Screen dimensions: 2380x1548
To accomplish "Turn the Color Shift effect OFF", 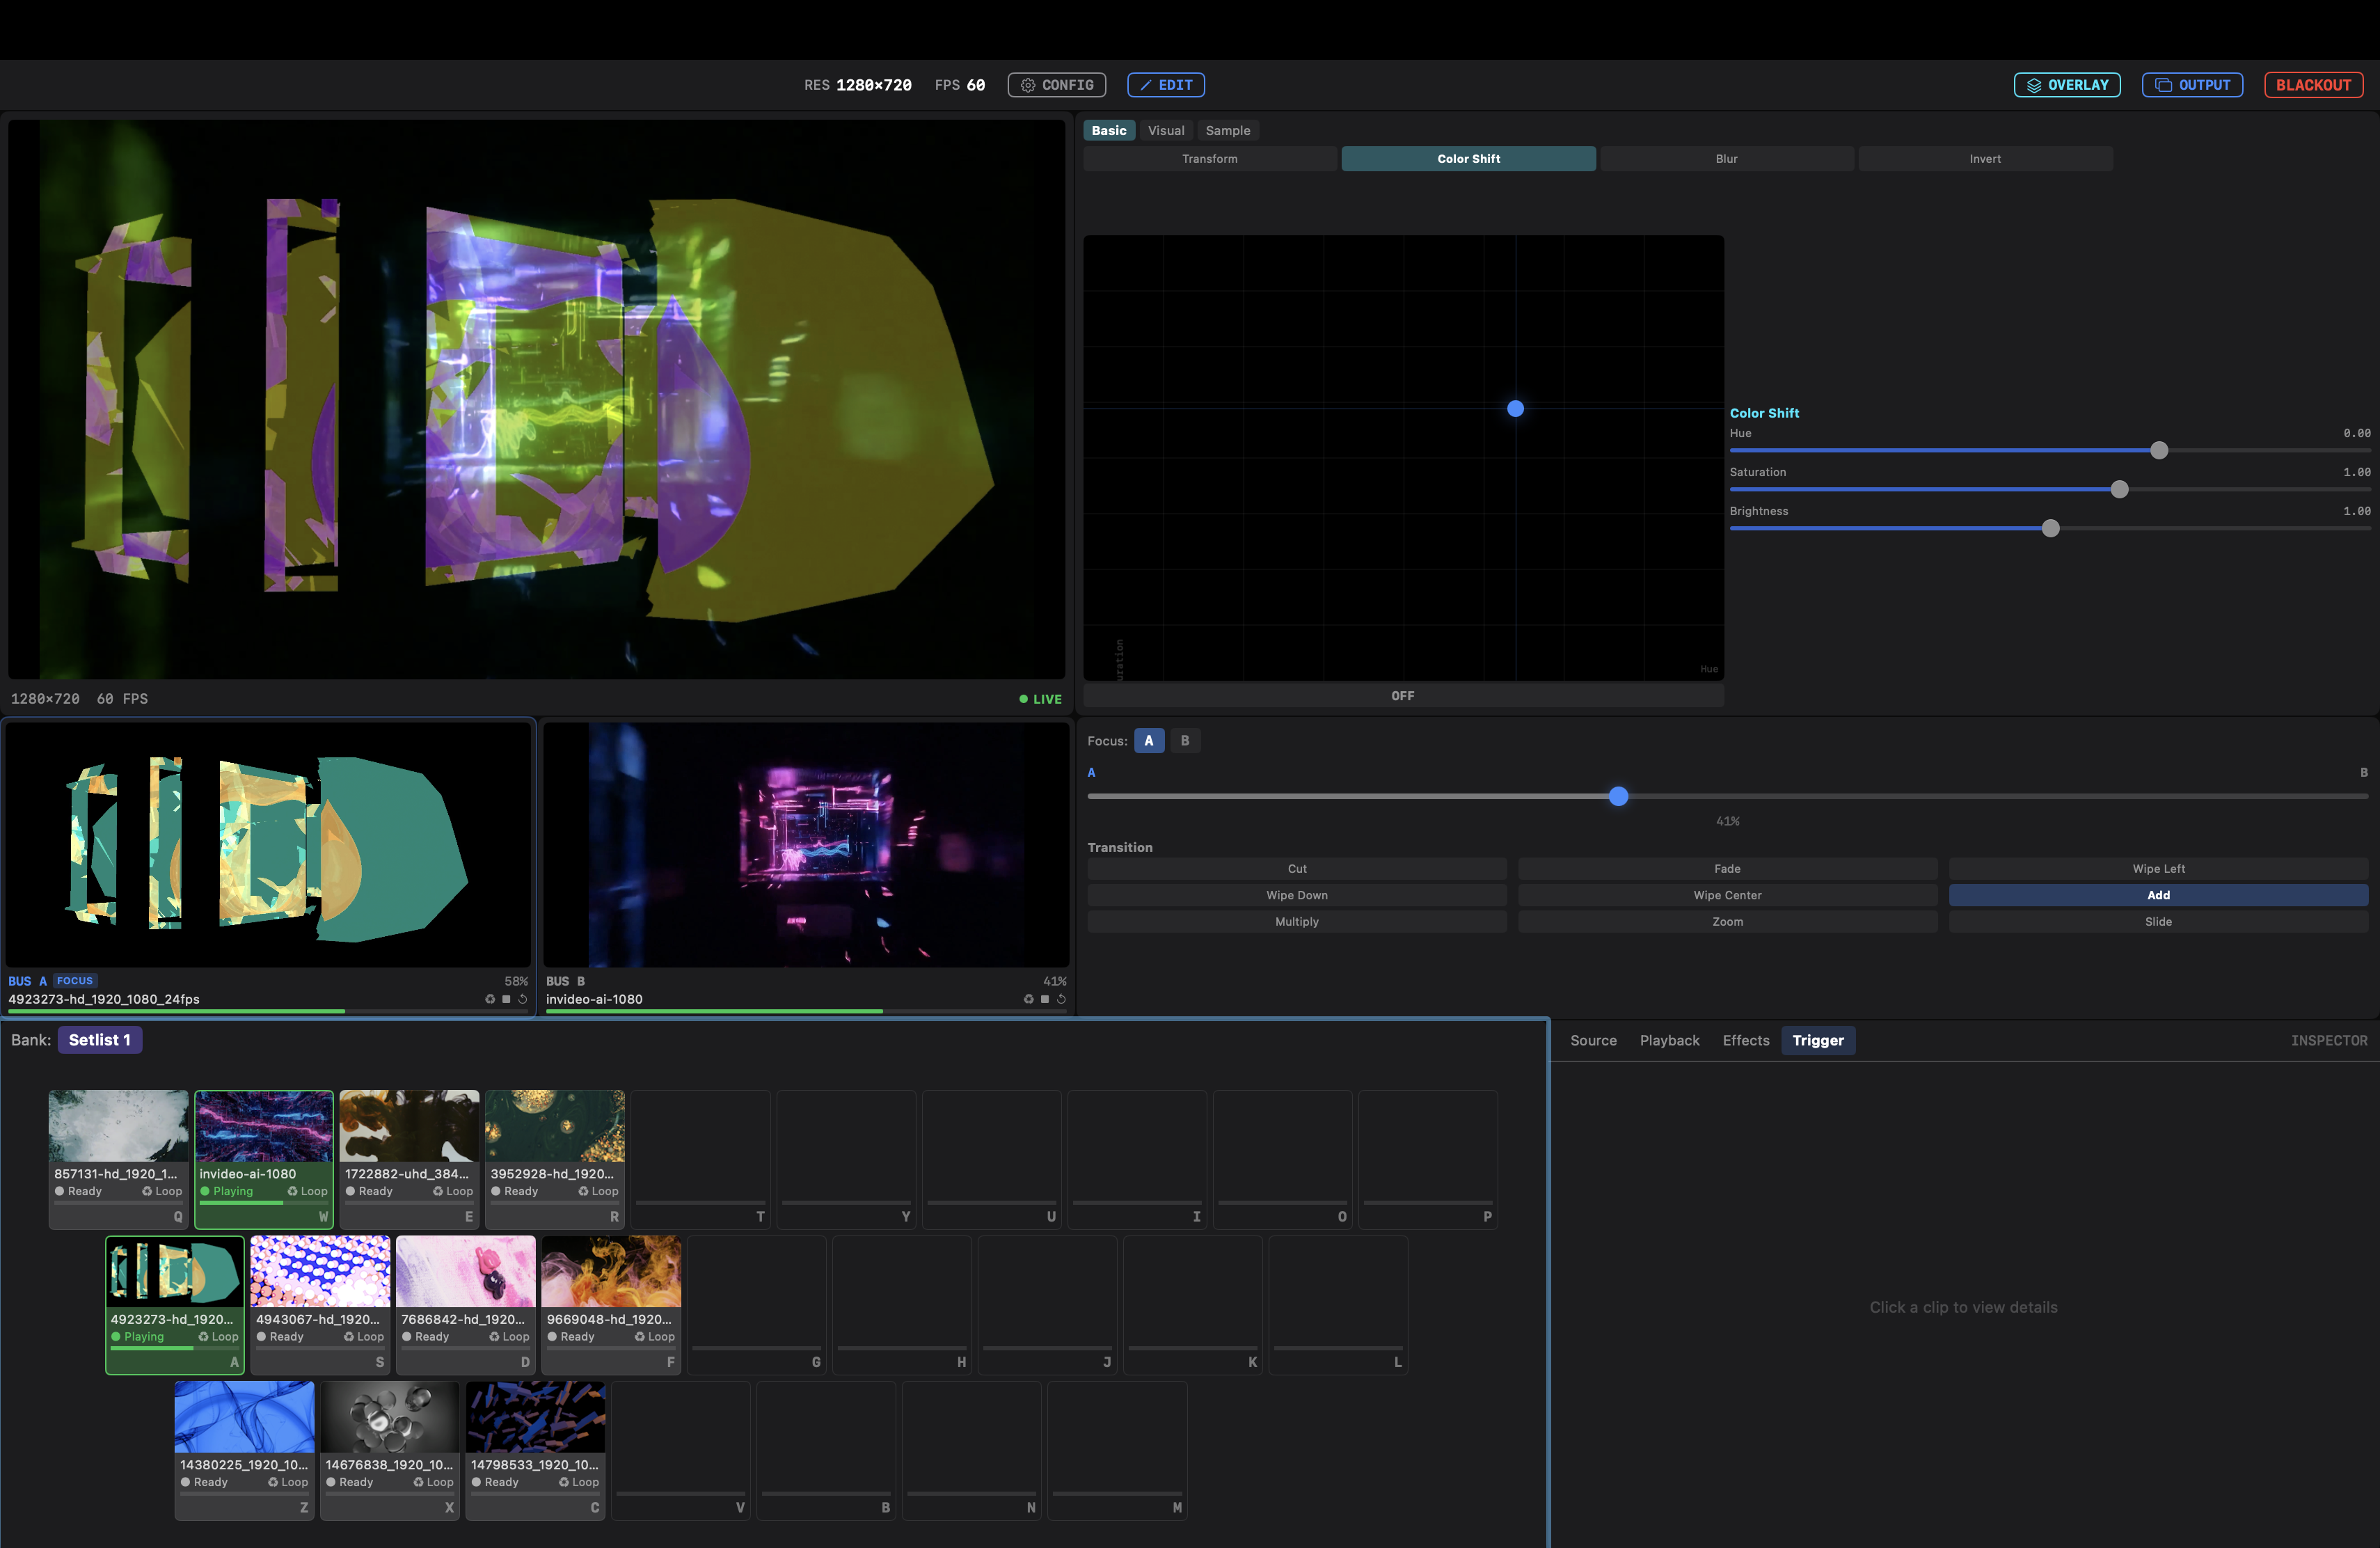I will click(1403, 695).
